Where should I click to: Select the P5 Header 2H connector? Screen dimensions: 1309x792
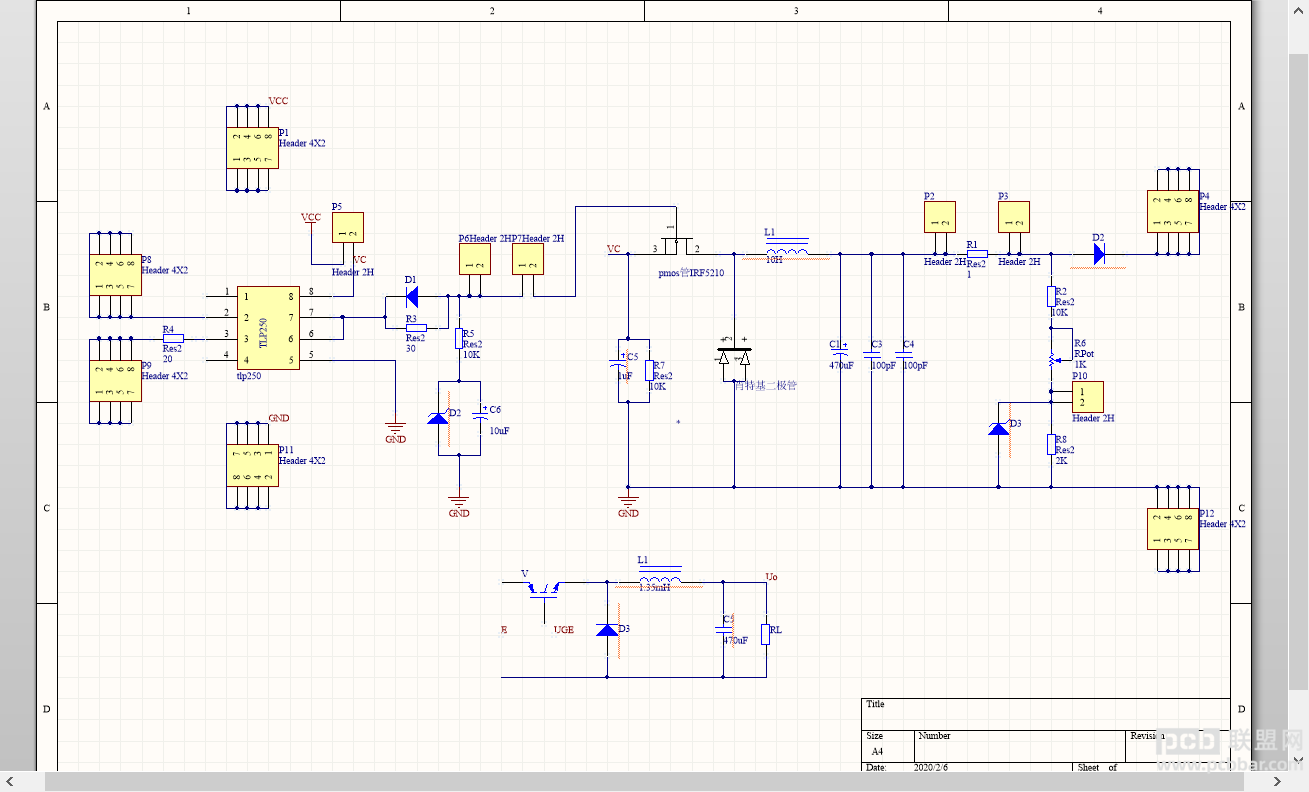point(348,228)
